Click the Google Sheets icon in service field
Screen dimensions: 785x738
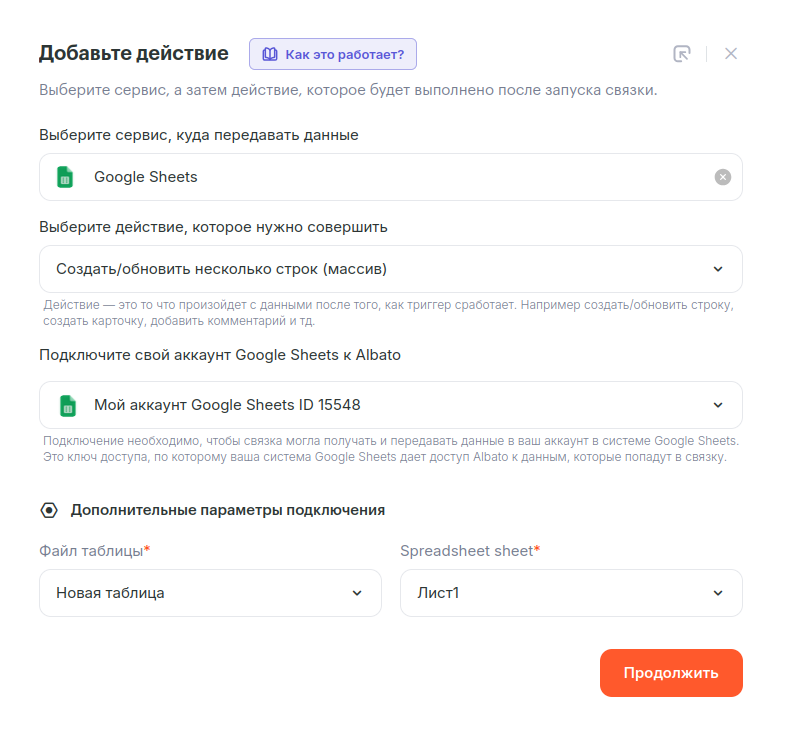66,177
